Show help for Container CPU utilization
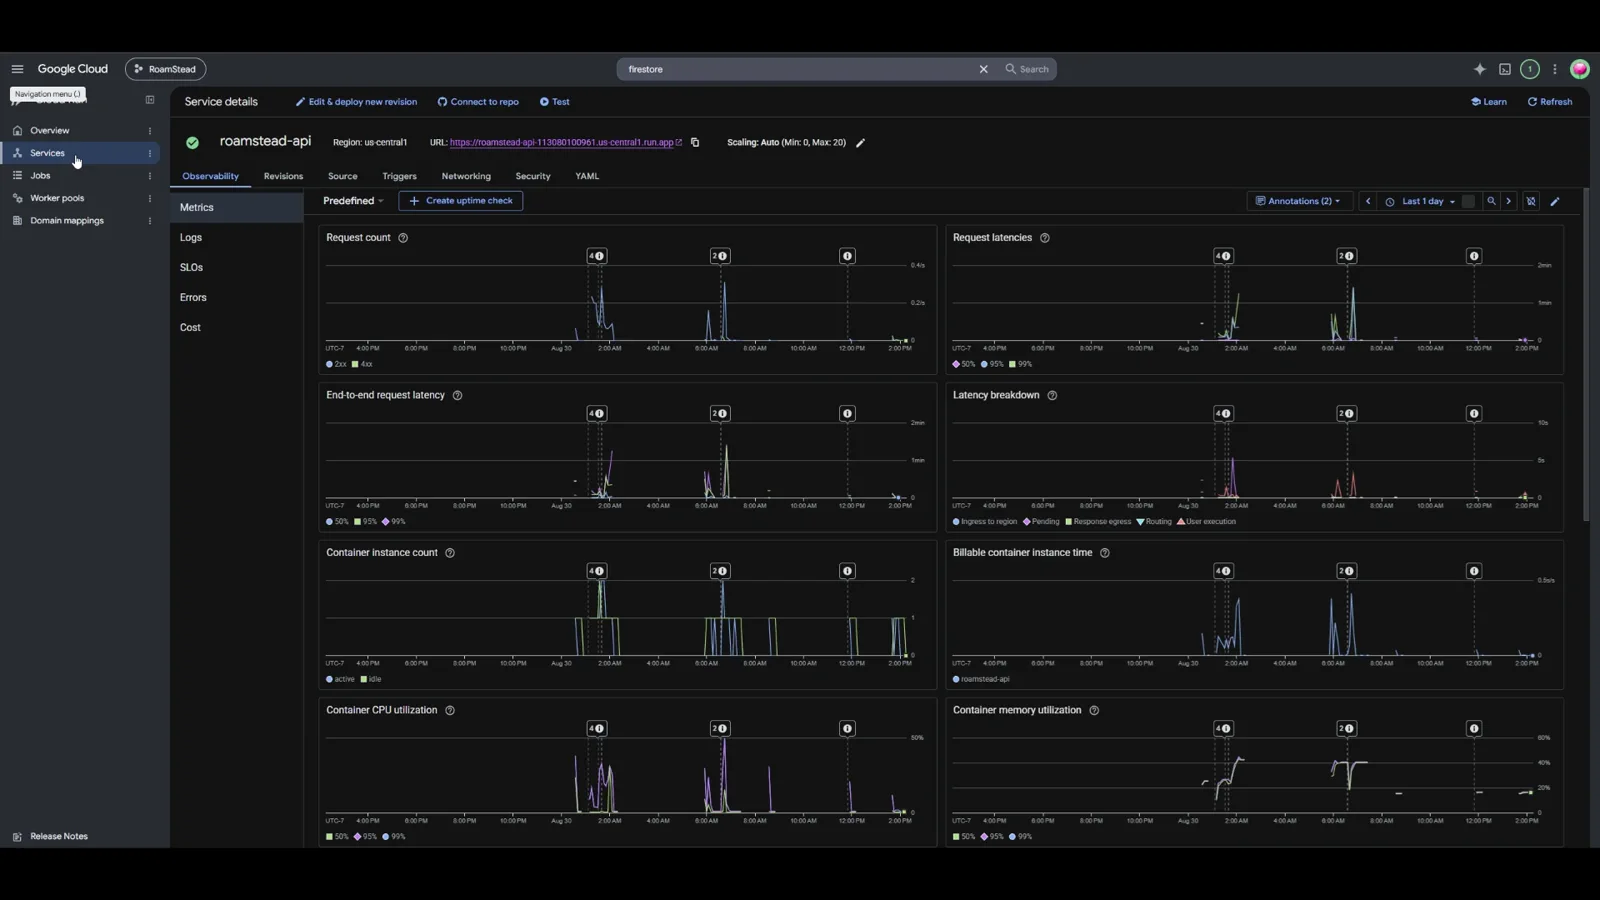1600x900 pixels. click(x=450, y=710)
